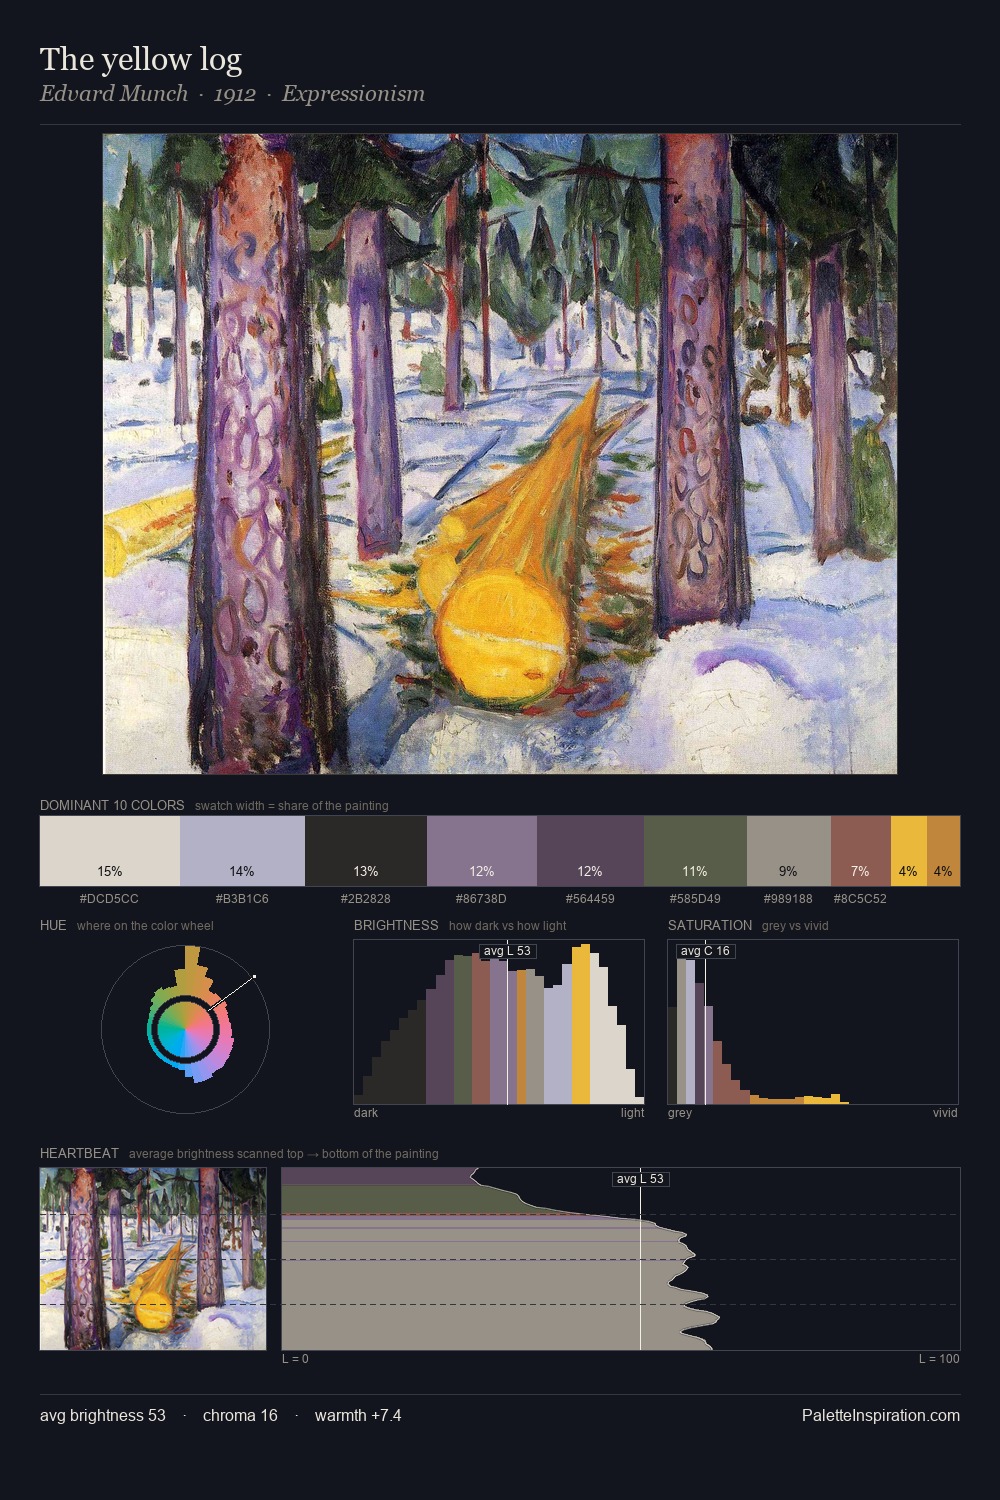Click the saturation histogram chart

813,1022
